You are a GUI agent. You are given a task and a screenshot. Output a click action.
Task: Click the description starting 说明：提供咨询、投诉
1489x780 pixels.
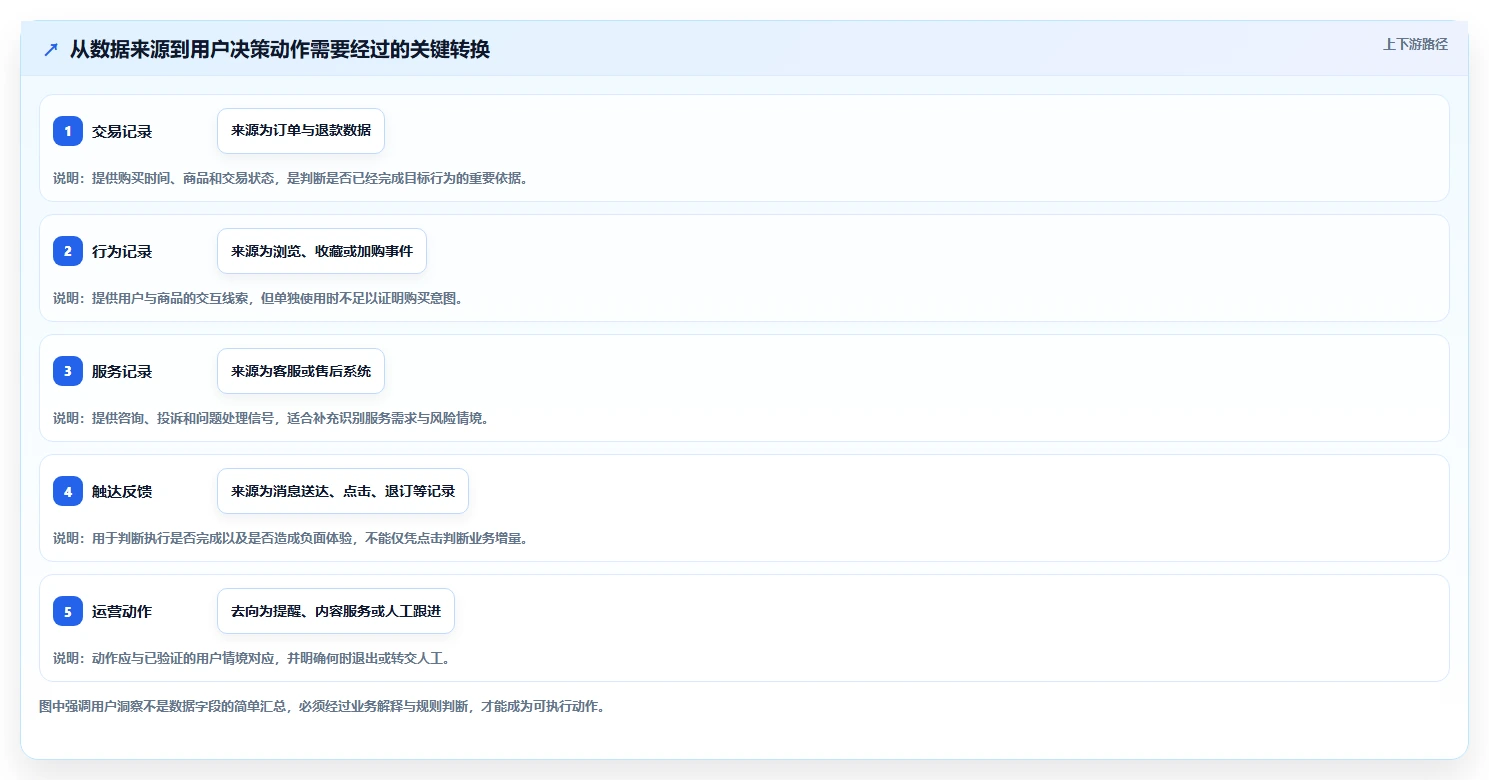click(271, 418)
